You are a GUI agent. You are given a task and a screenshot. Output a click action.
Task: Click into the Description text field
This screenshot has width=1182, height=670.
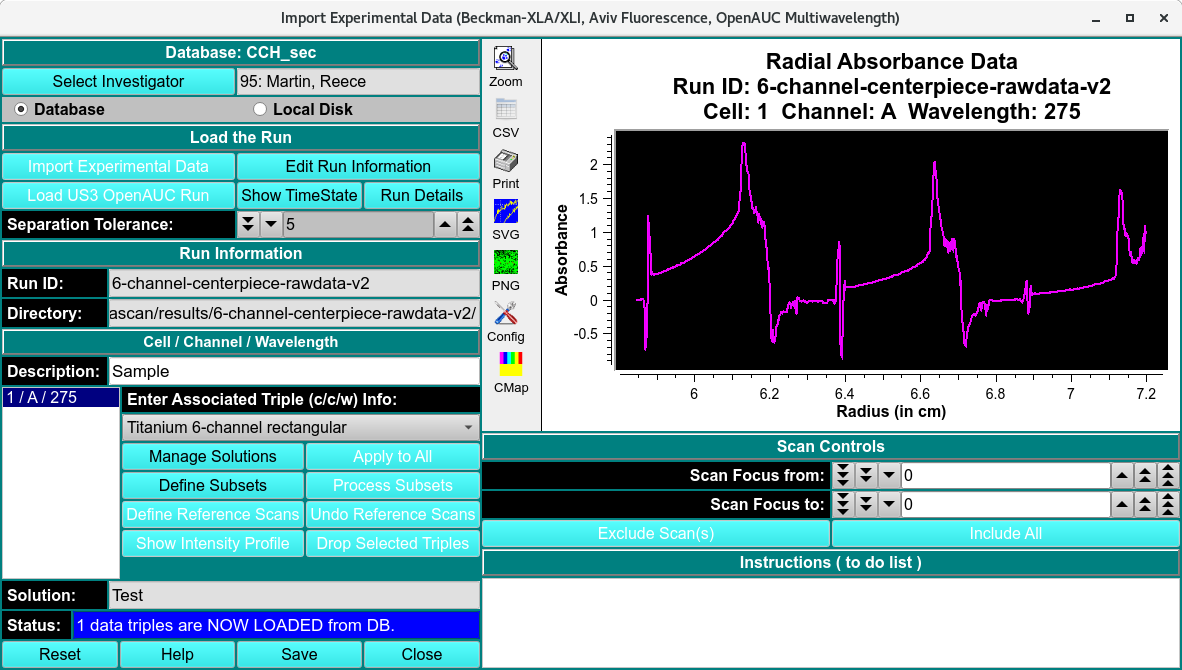click(x=294, y=371)
